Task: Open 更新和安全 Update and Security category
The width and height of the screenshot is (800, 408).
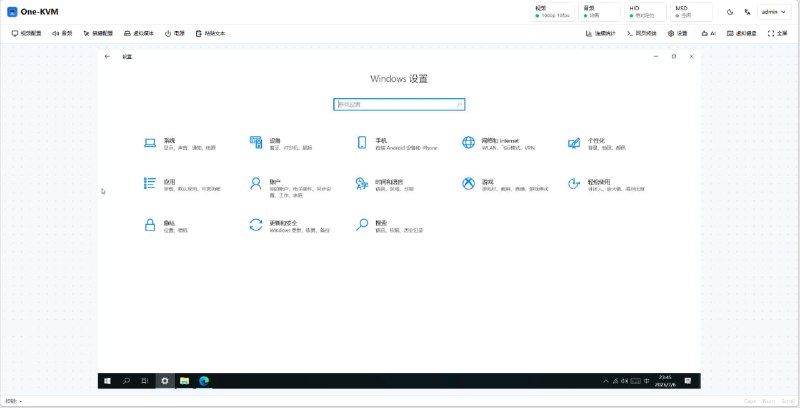Action: click(289, 226)
